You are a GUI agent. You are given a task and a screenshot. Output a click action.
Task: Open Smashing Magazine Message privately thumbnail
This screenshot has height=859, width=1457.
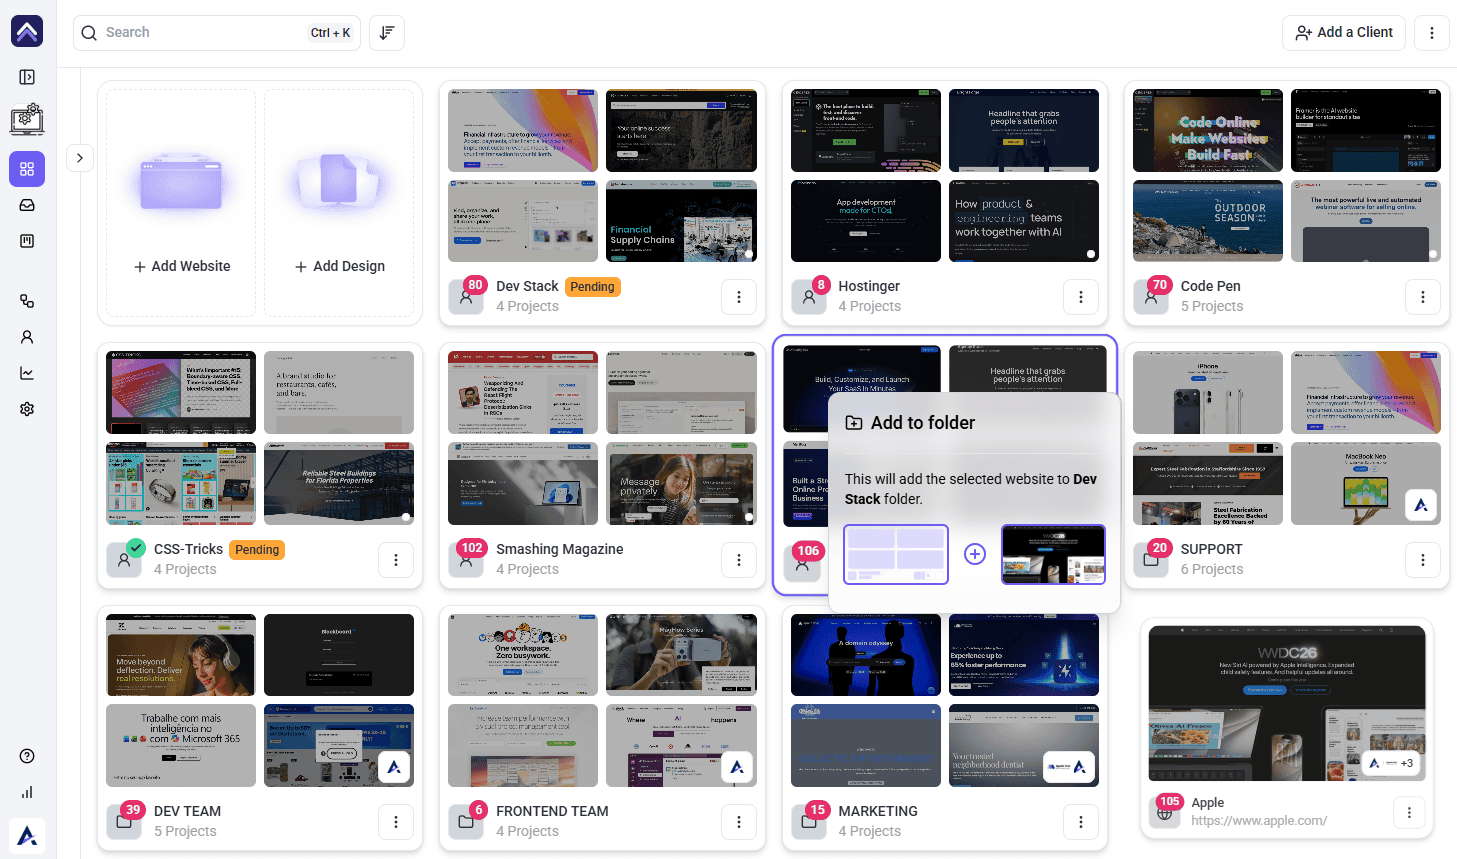[x=681, y=484]
